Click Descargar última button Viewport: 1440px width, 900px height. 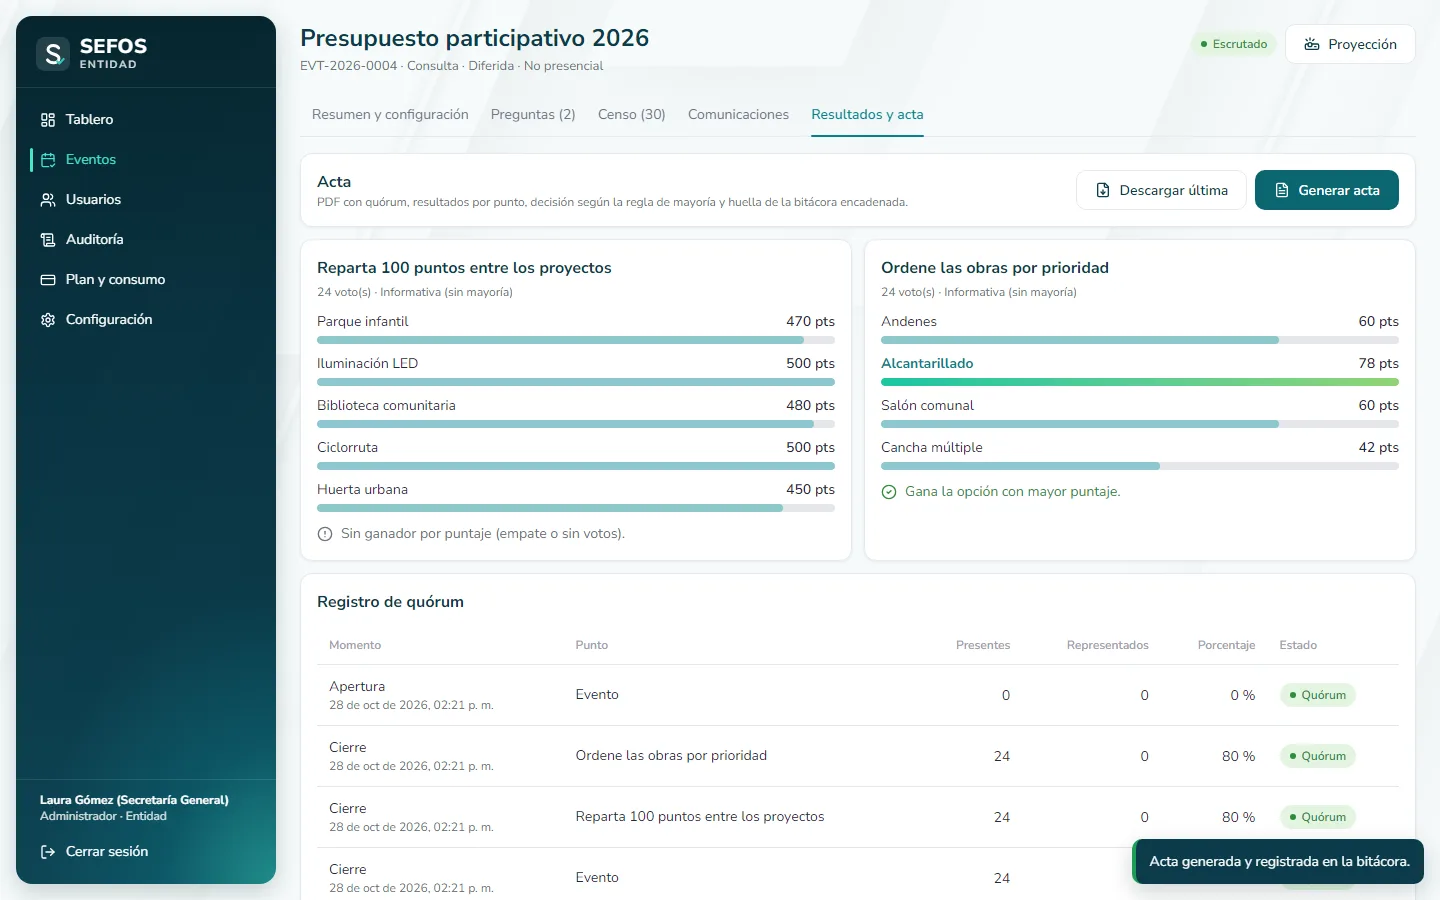point(1161,190)
